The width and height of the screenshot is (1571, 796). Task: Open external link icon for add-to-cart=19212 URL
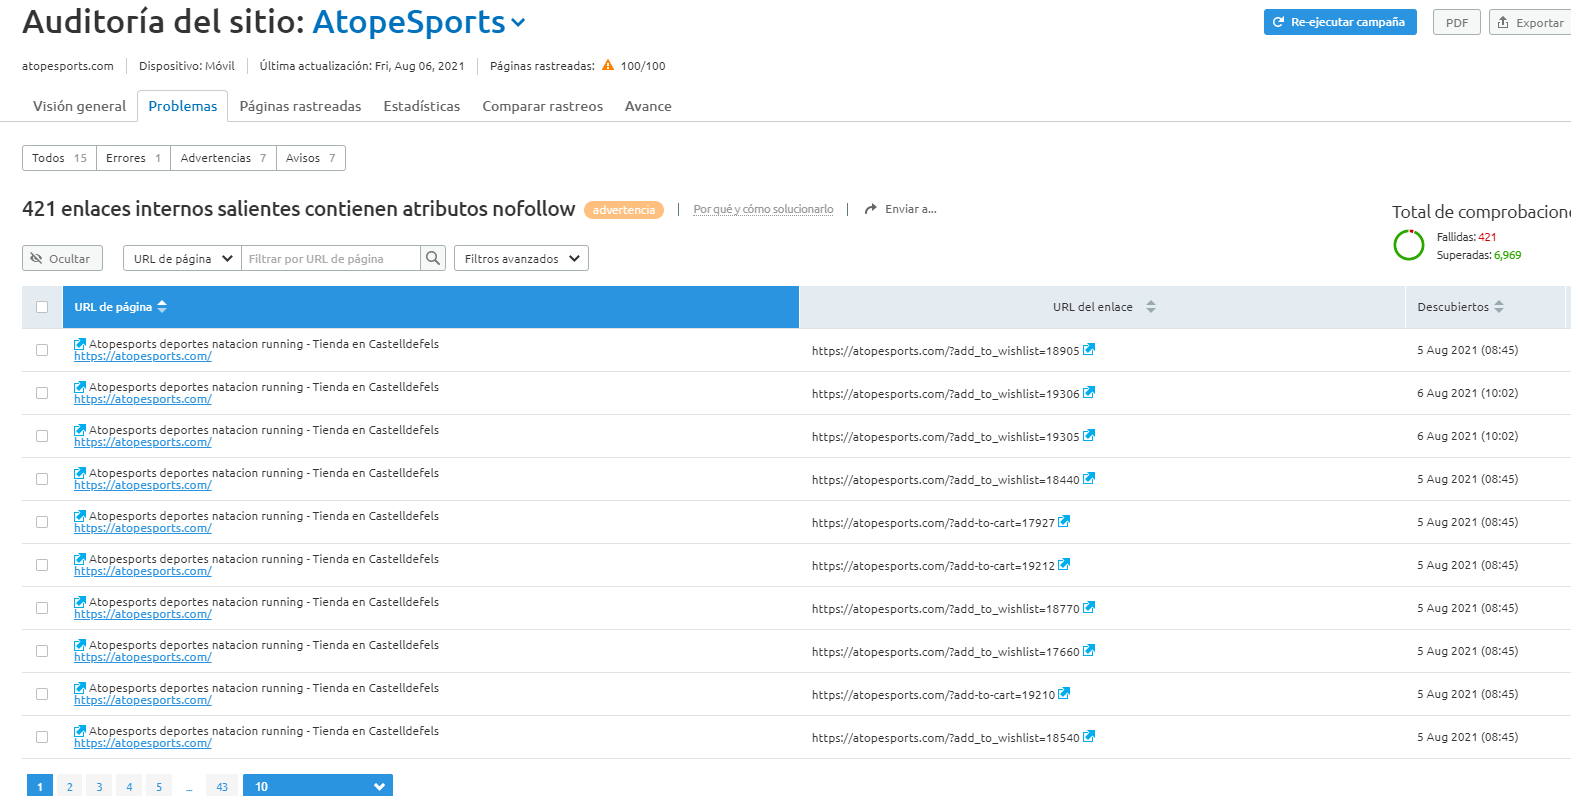coord(1064,564)
